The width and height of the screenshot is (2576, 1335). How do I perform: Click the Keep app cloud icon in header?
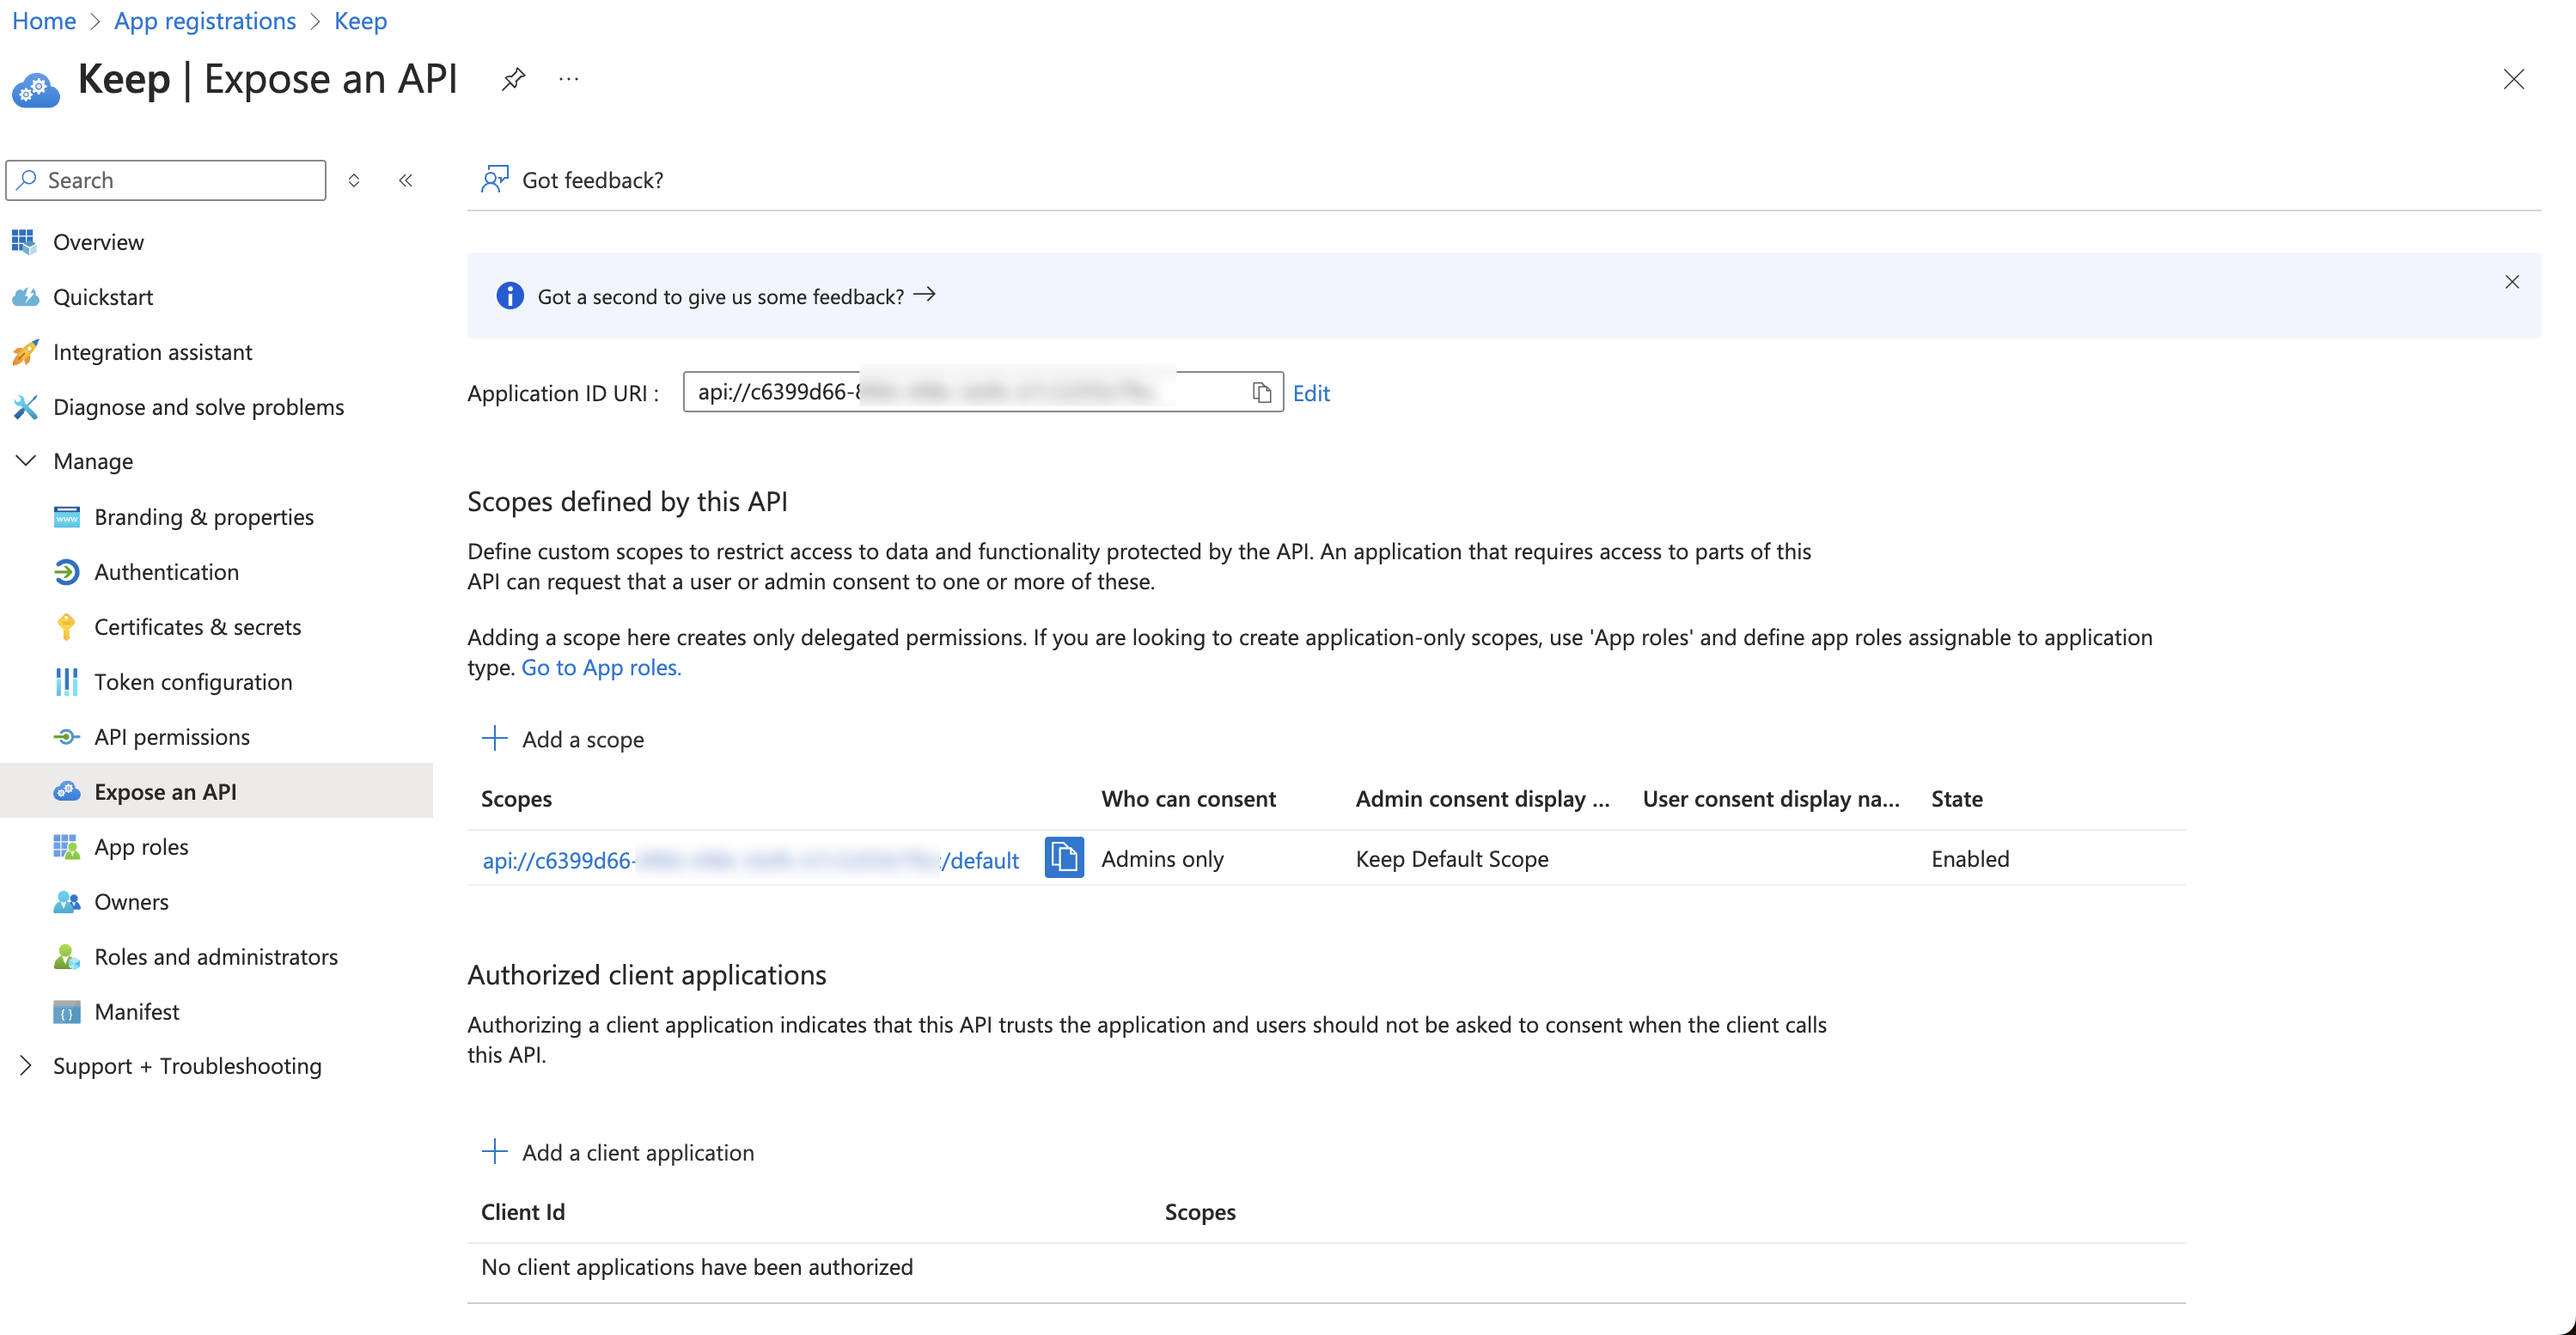(36, 90)
